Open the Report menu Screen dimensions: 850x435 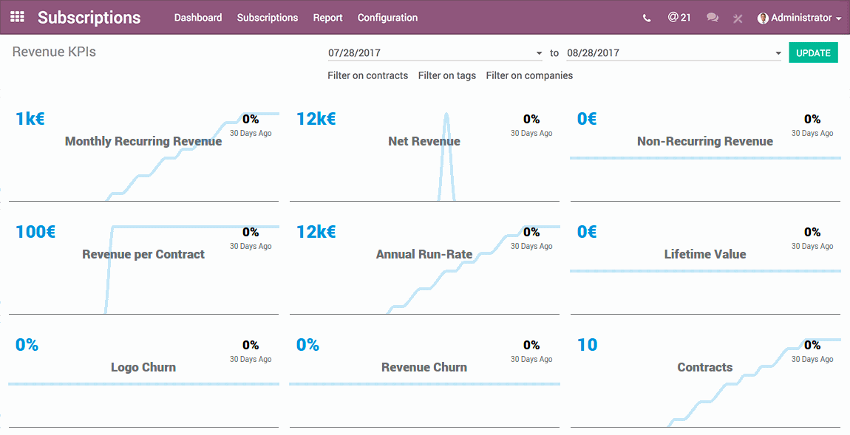327,18
